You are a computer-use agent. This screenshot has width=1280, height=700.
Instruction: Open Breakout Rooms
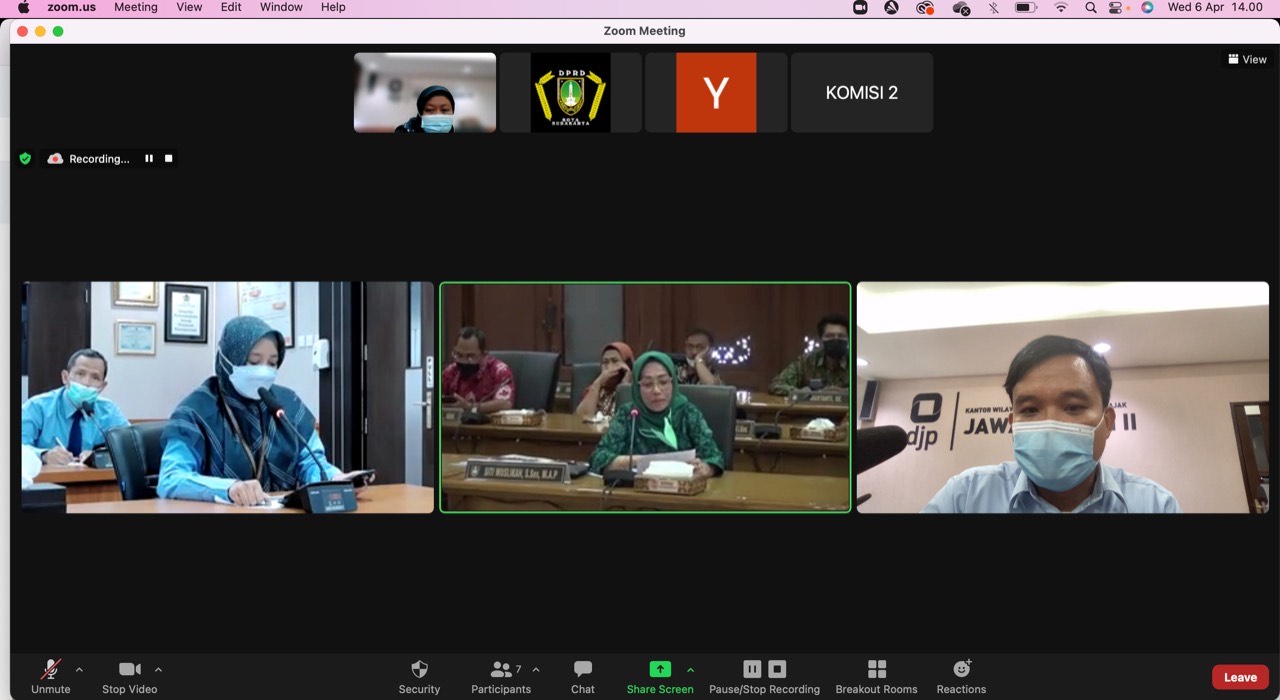876,670
